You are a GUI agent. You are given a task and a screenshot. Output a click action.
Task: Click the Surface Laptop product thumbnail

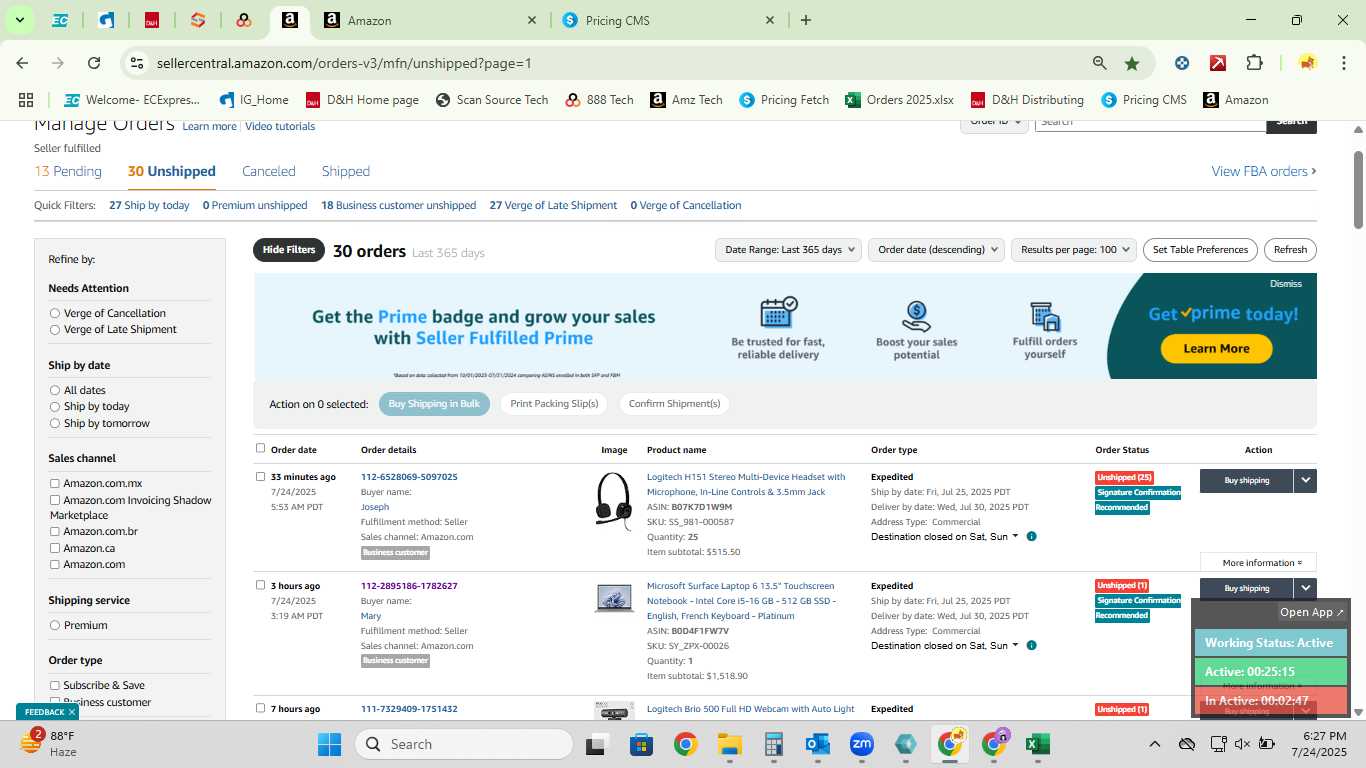[614, 598]
